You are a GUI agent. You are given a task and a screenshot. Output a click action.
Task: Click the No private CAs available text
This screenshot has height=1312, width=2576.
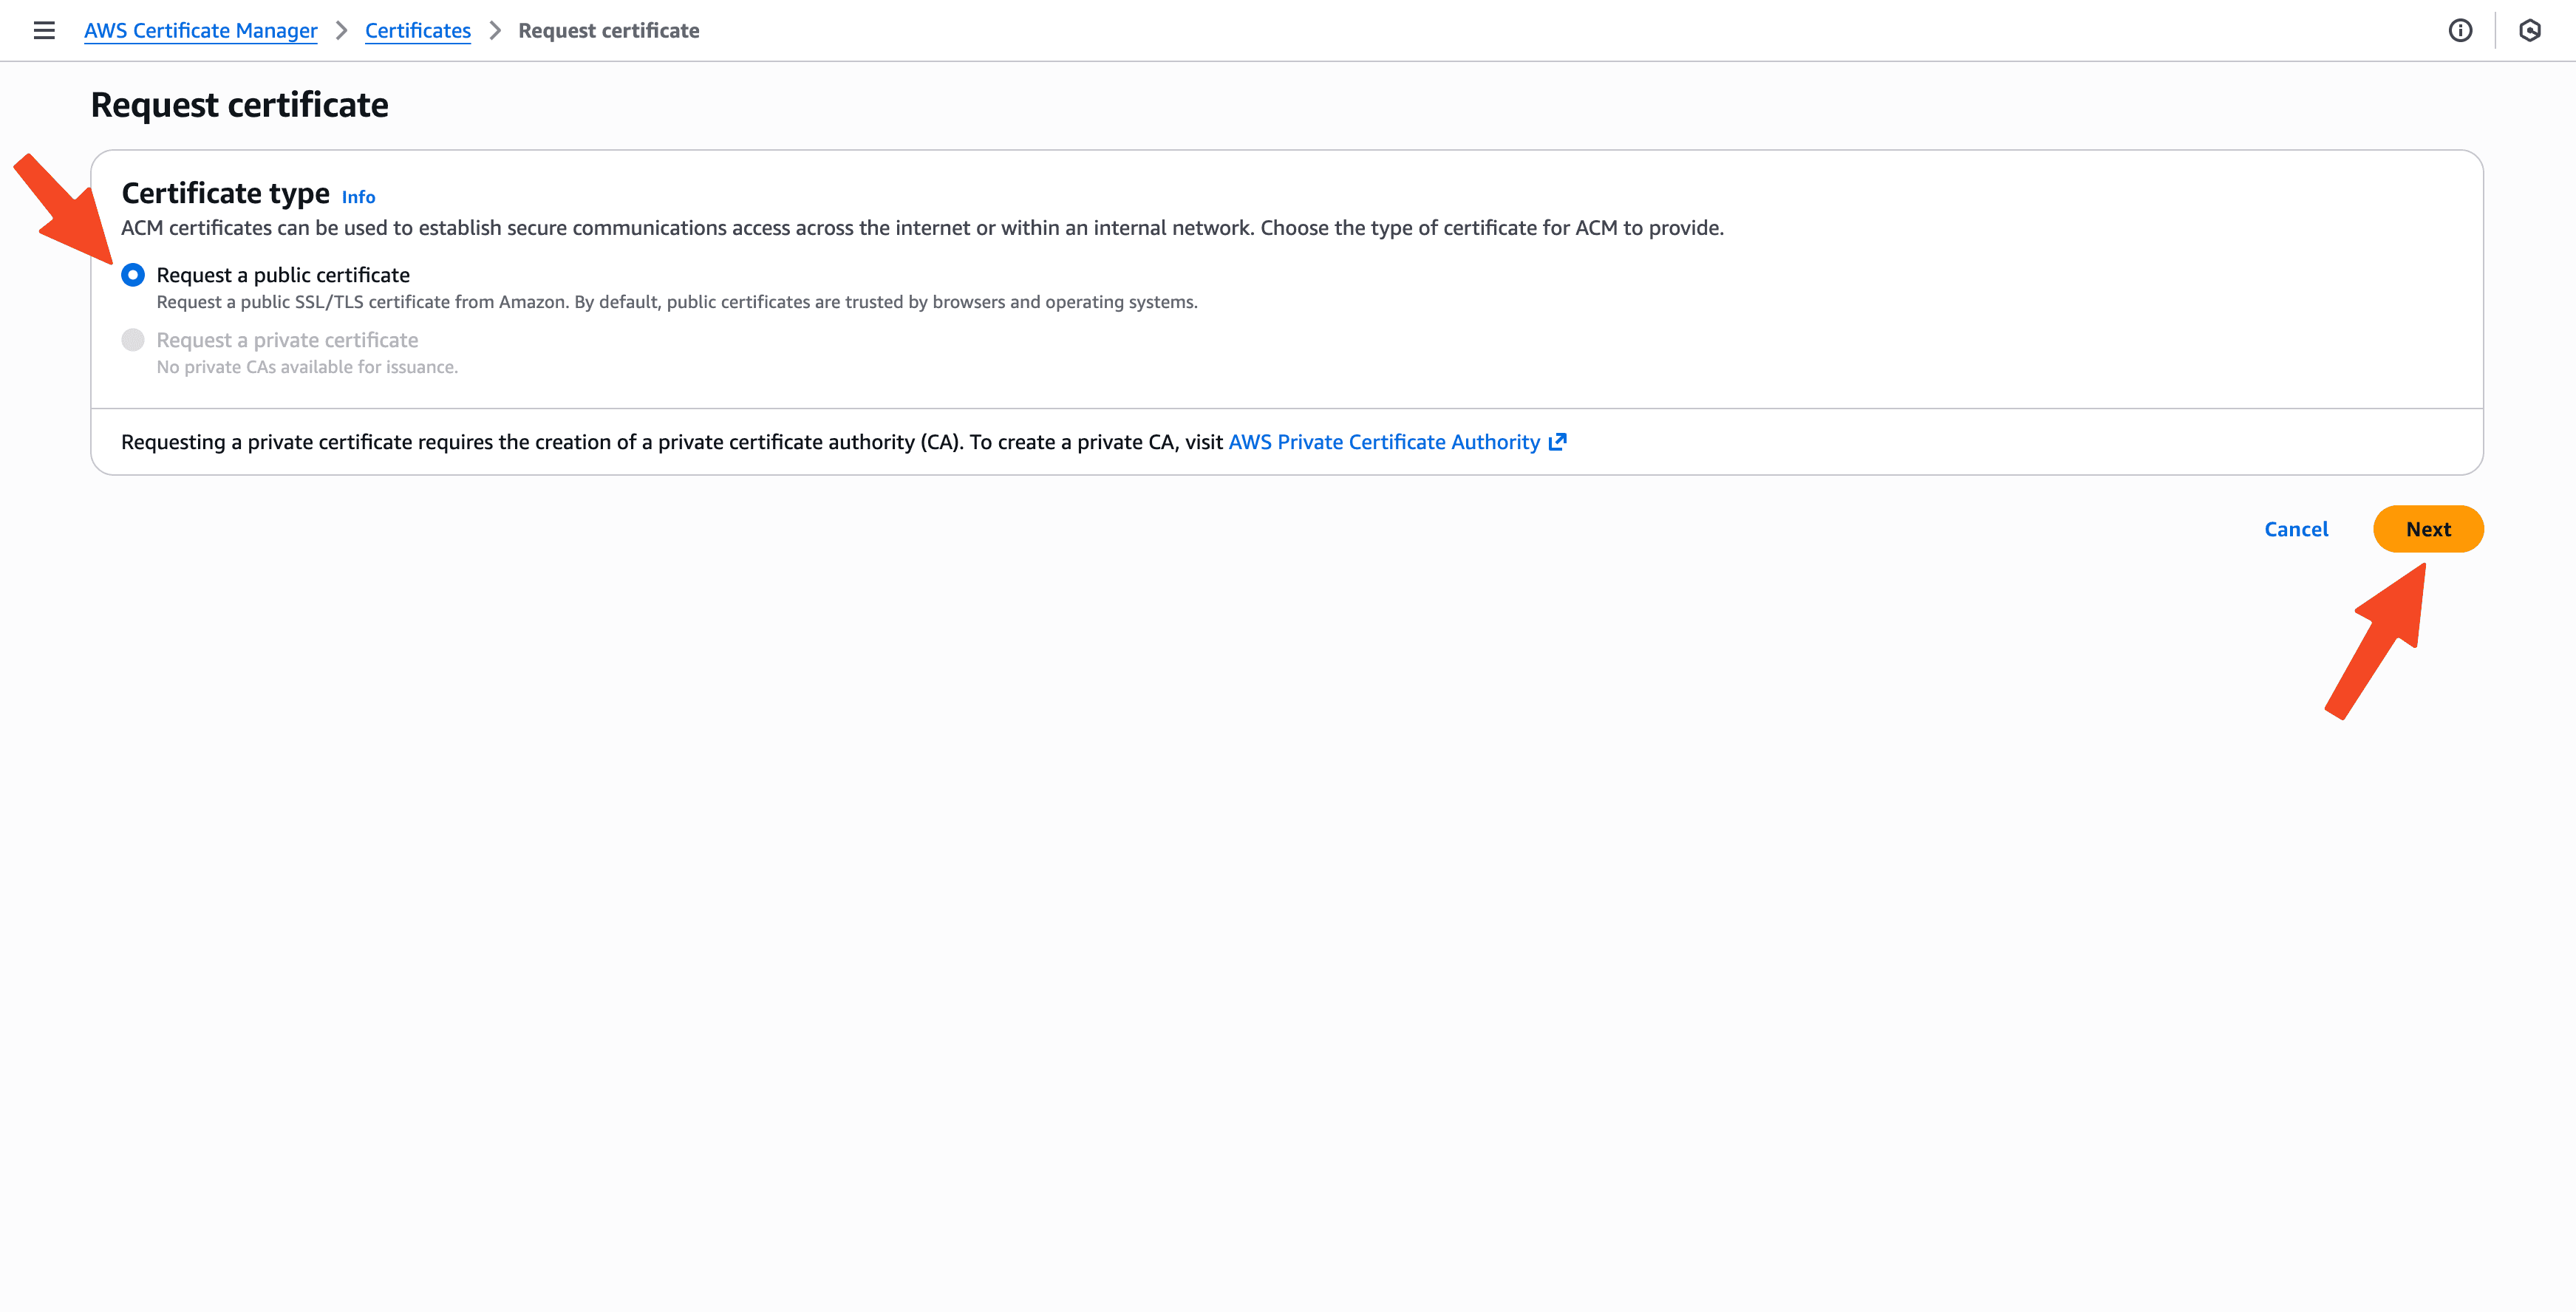tap(307, 367)
